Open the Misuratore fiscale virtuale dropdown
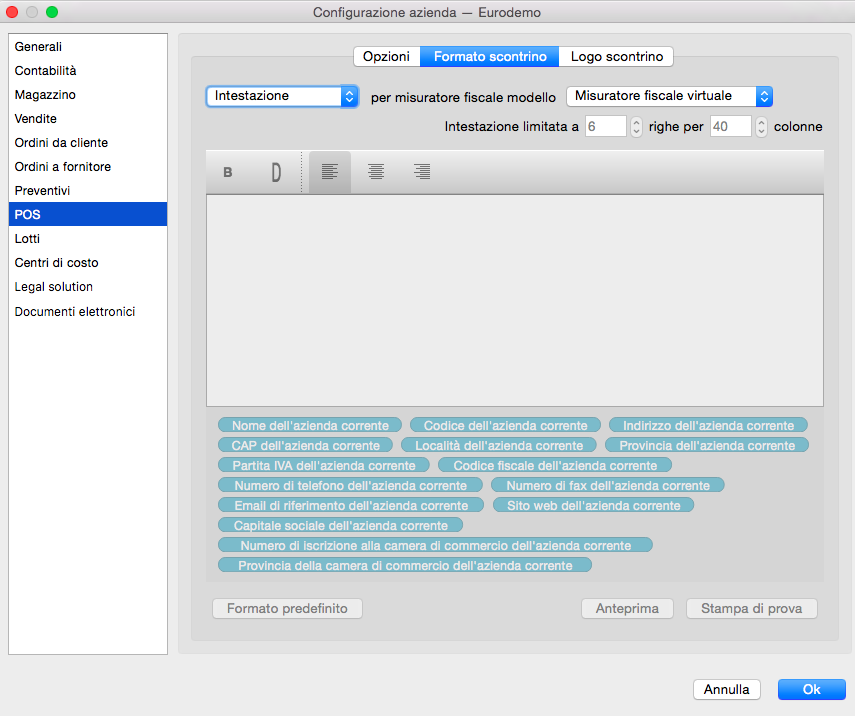This screenshot has width=855, height=716. pos(669,96)
